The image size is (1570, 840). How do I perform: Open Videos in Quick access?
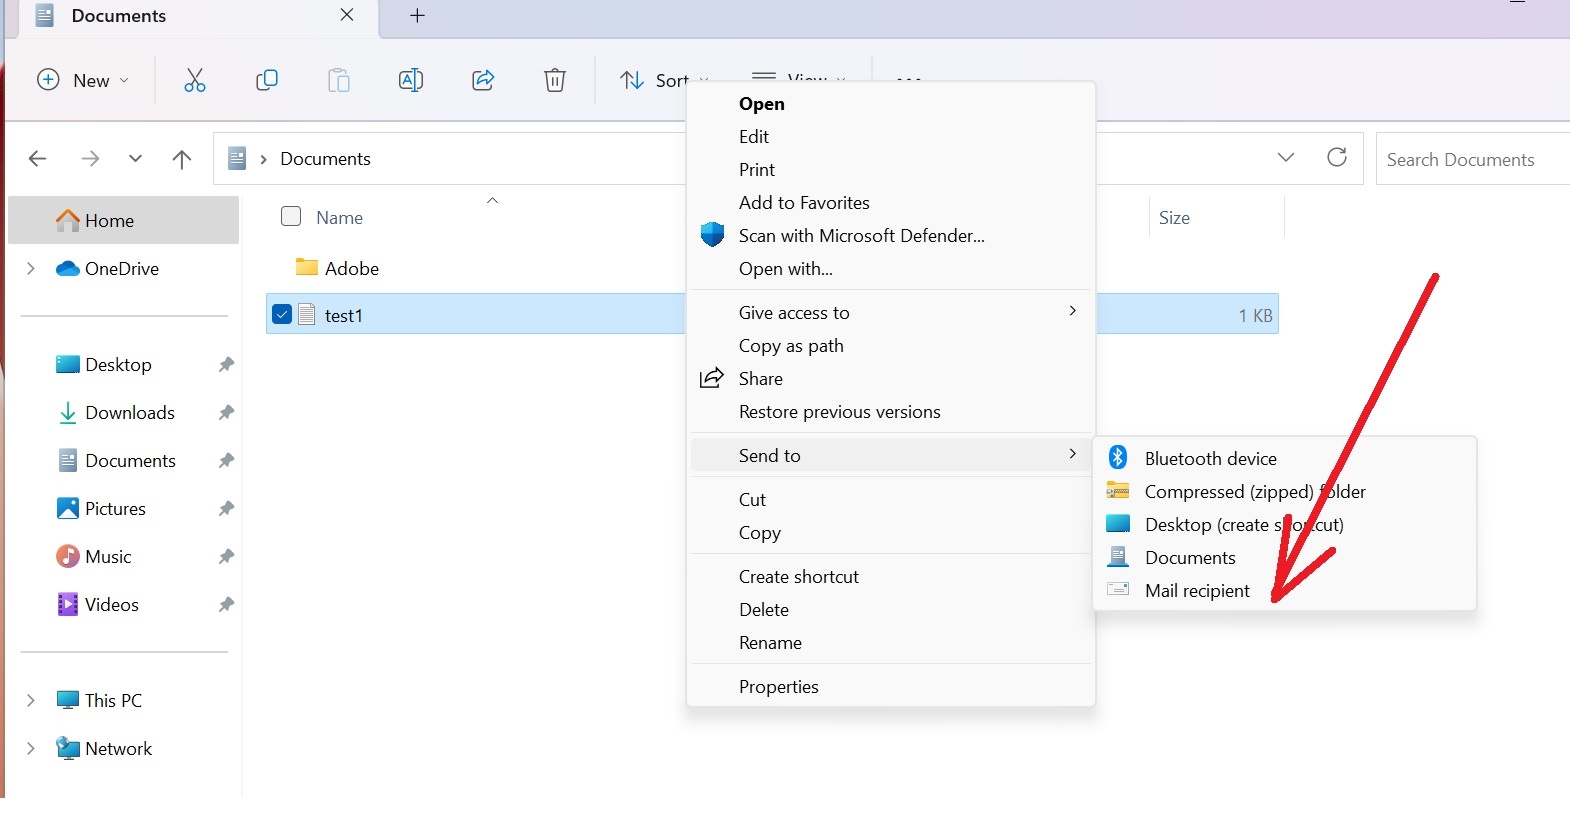click(111, 604)
